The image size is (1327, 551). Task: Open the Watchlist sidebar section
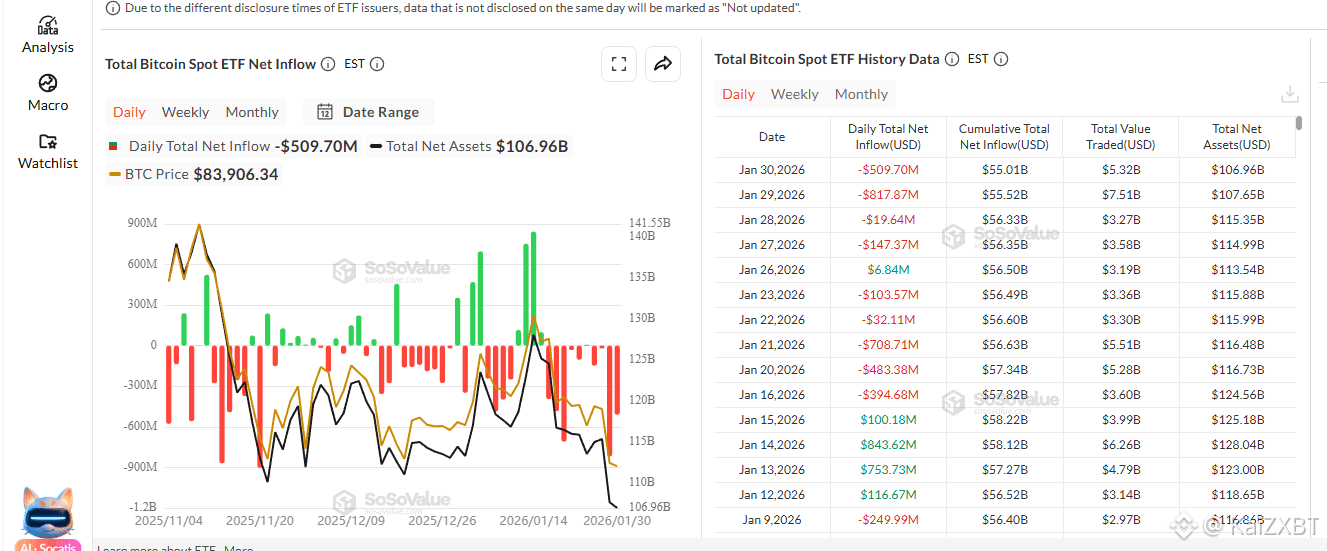48,151
